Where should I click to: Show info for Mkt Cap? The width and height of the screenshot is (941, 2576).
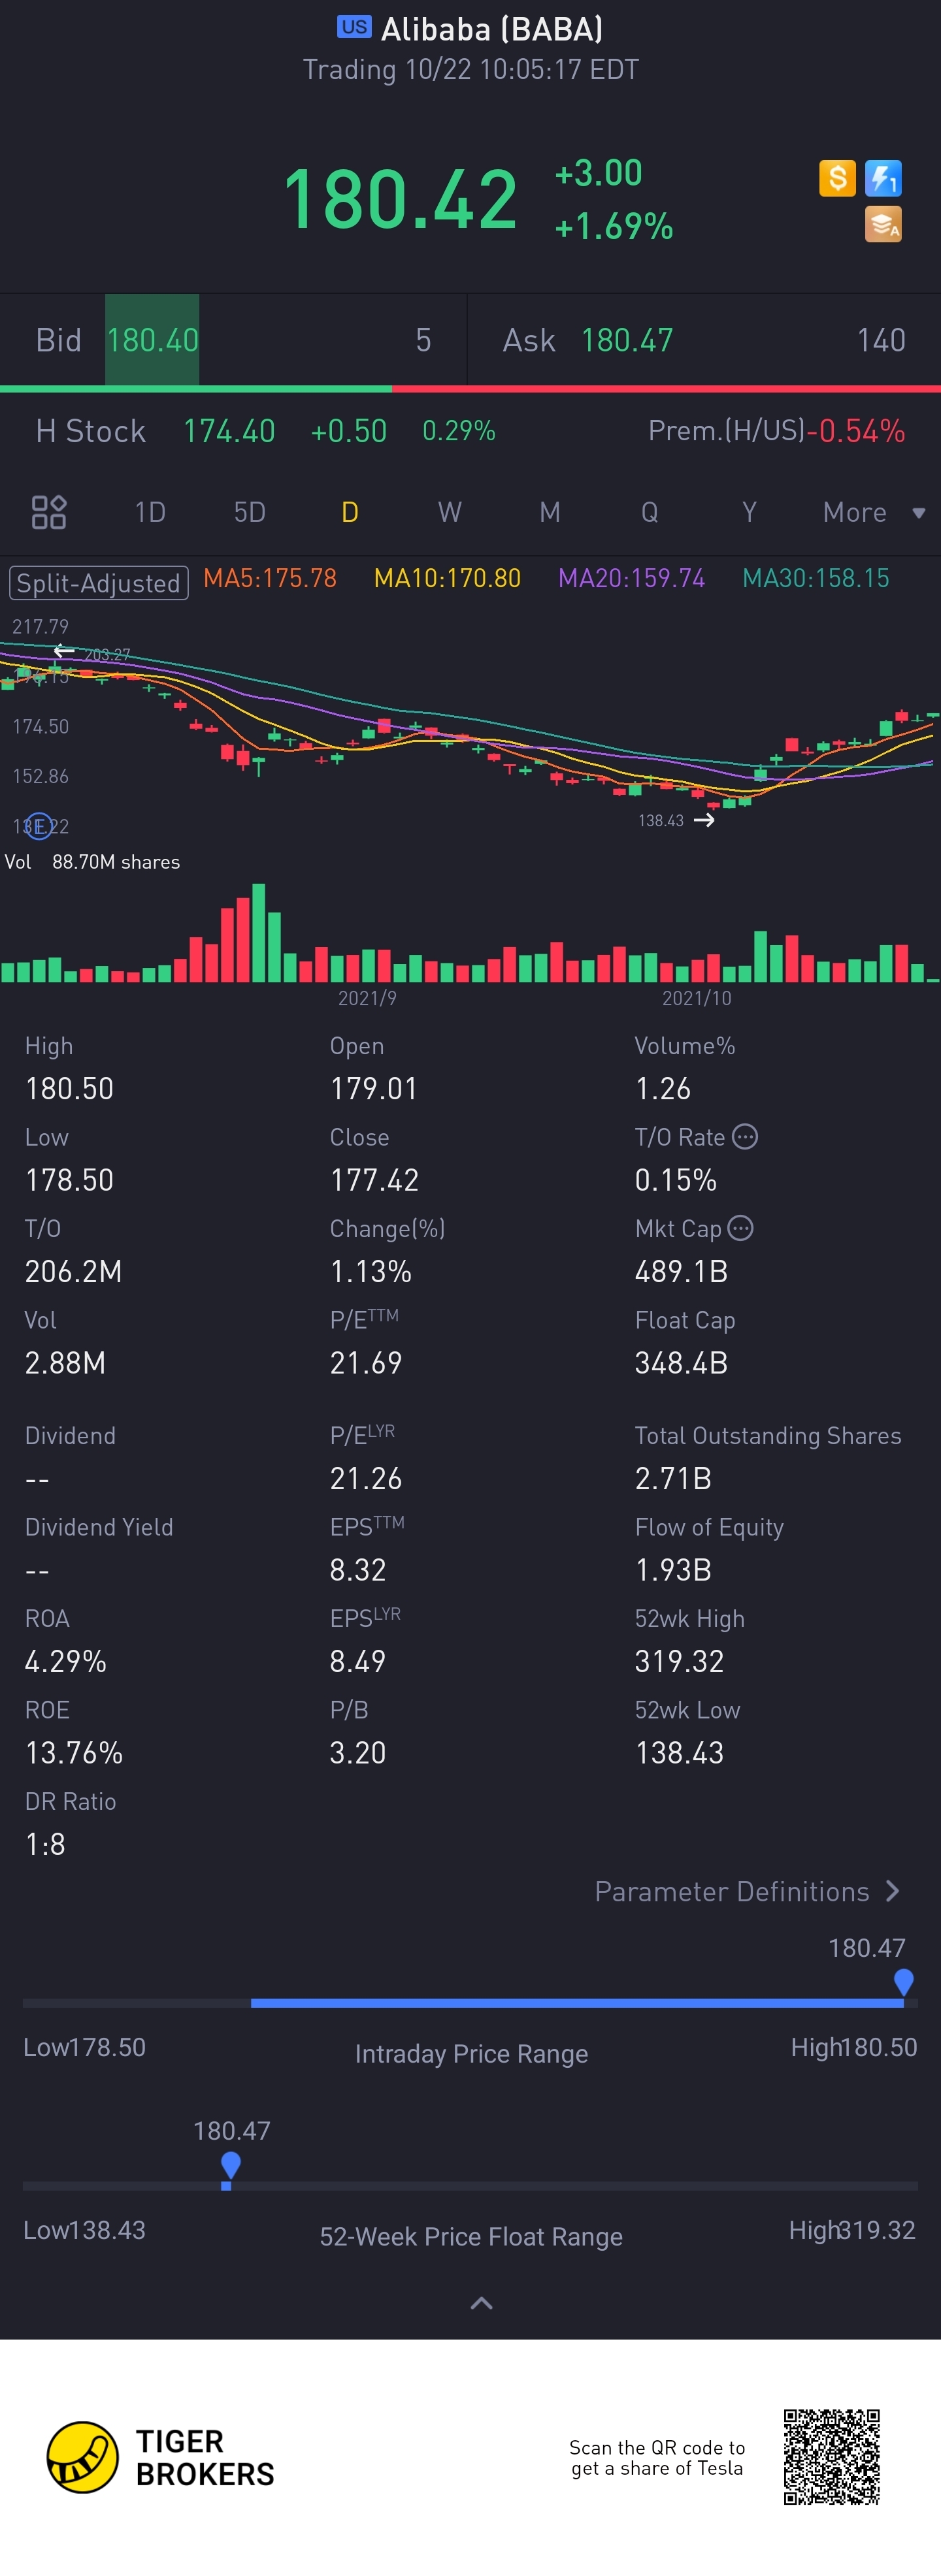click(740, 1228)
